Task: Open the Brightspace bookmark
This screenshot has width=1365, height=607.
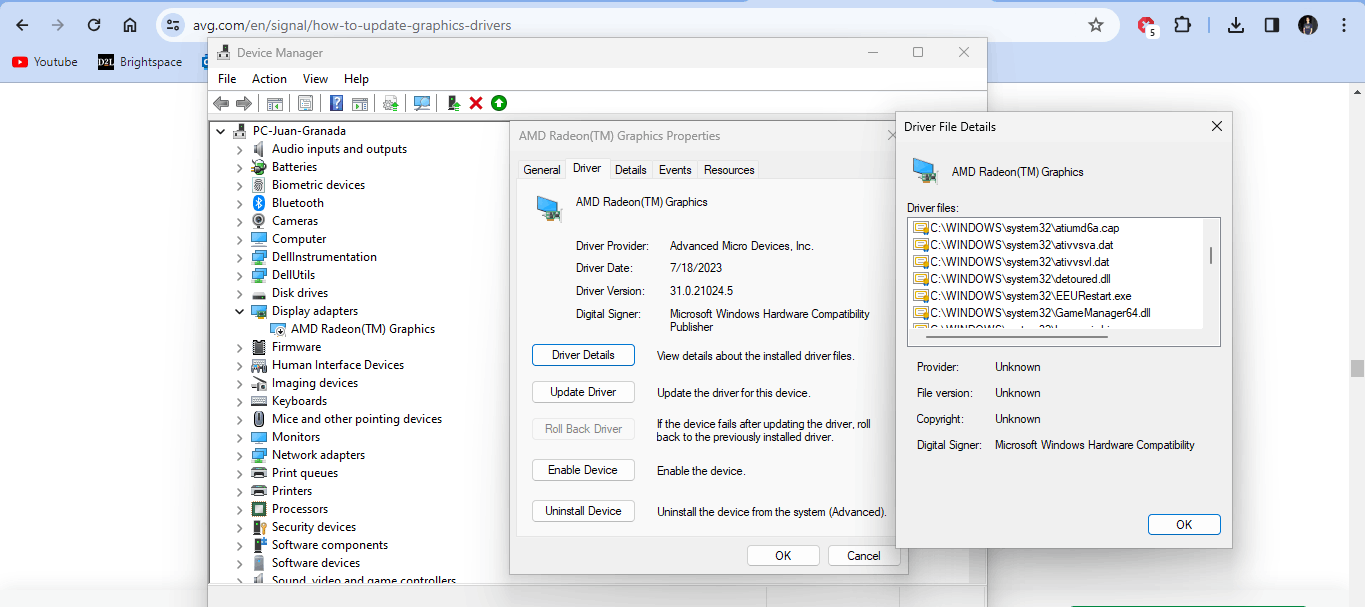Action: (x=140, y=62)
